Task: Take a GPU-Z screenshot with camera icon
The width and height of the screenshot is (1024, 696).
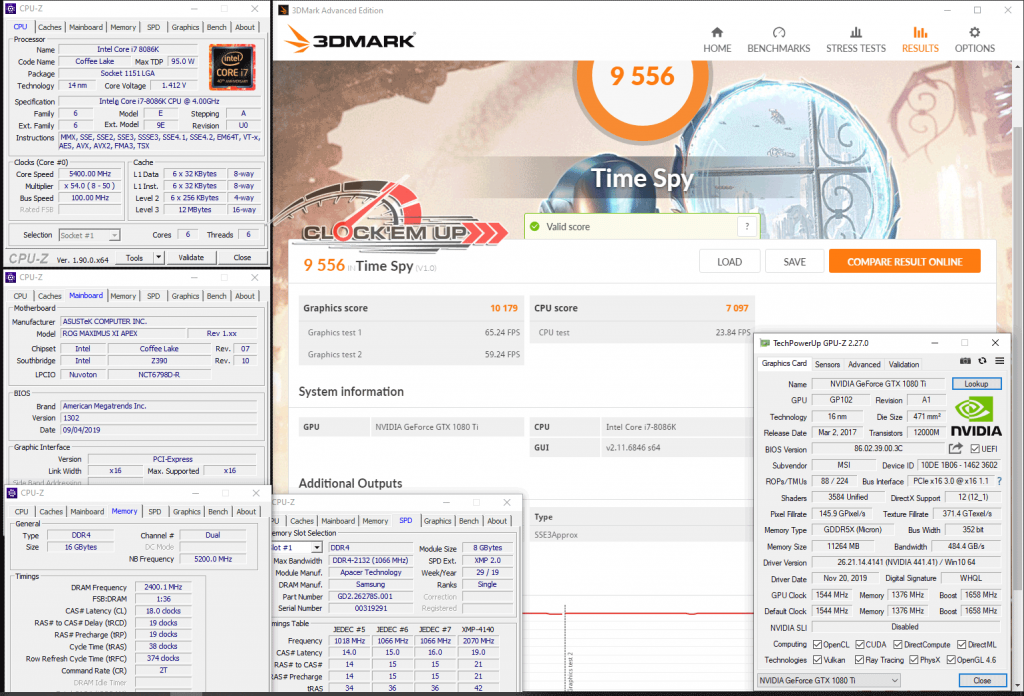Action: [x=965, y=360]
